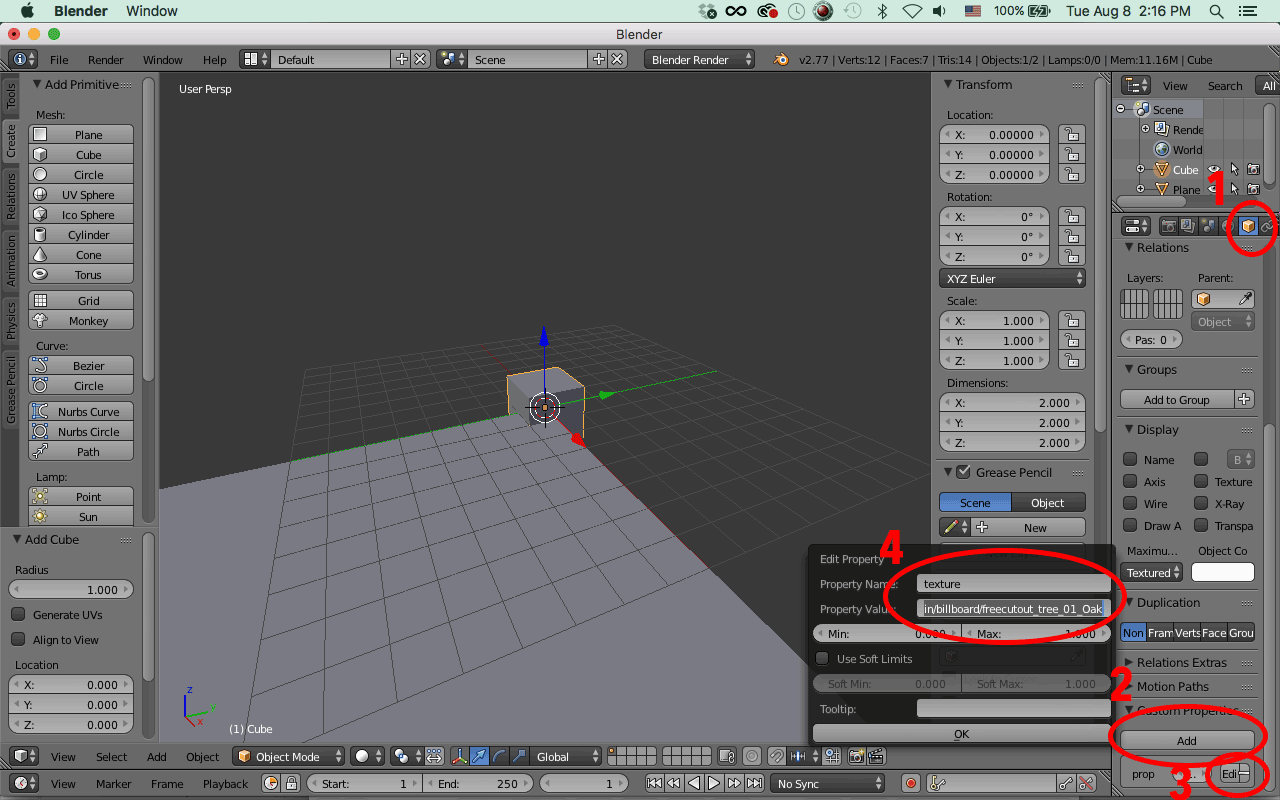
Task: Play the animation forward
Action: pos(714,784)
